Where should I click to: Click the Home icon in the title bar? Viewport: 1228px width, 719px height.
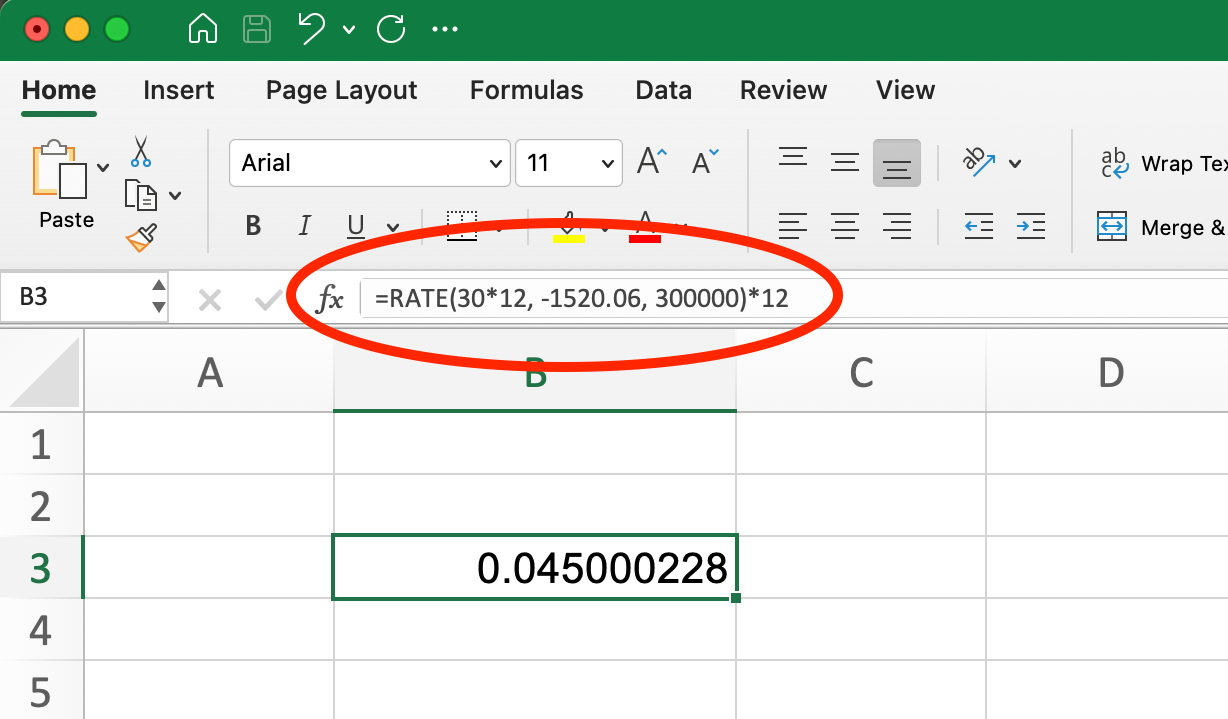pos(203,28)
